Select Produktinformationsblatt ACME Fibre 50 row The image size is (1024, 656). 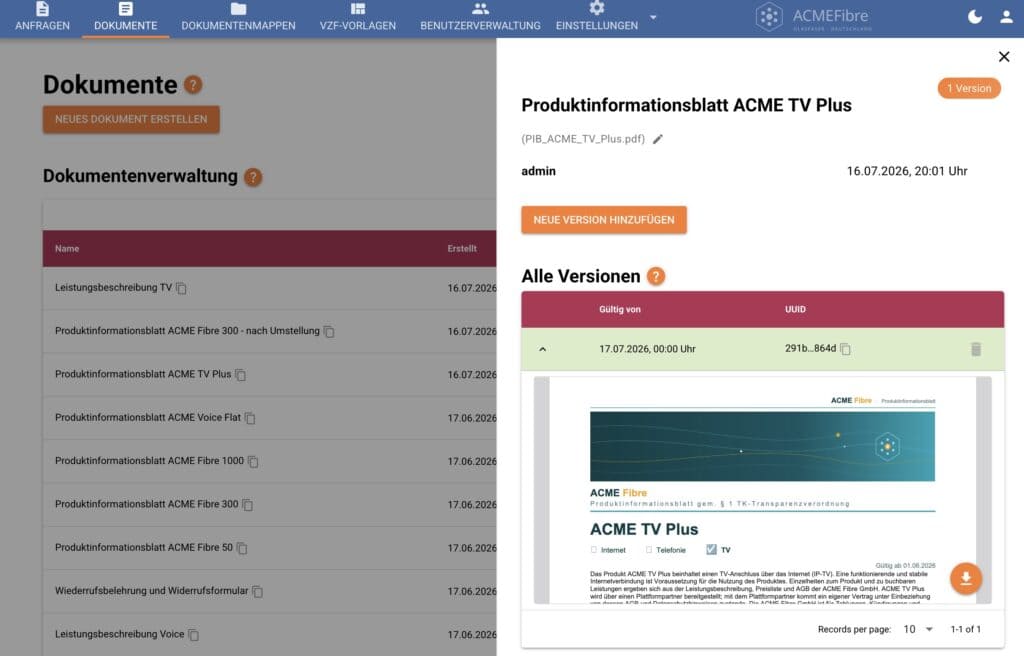269,548
